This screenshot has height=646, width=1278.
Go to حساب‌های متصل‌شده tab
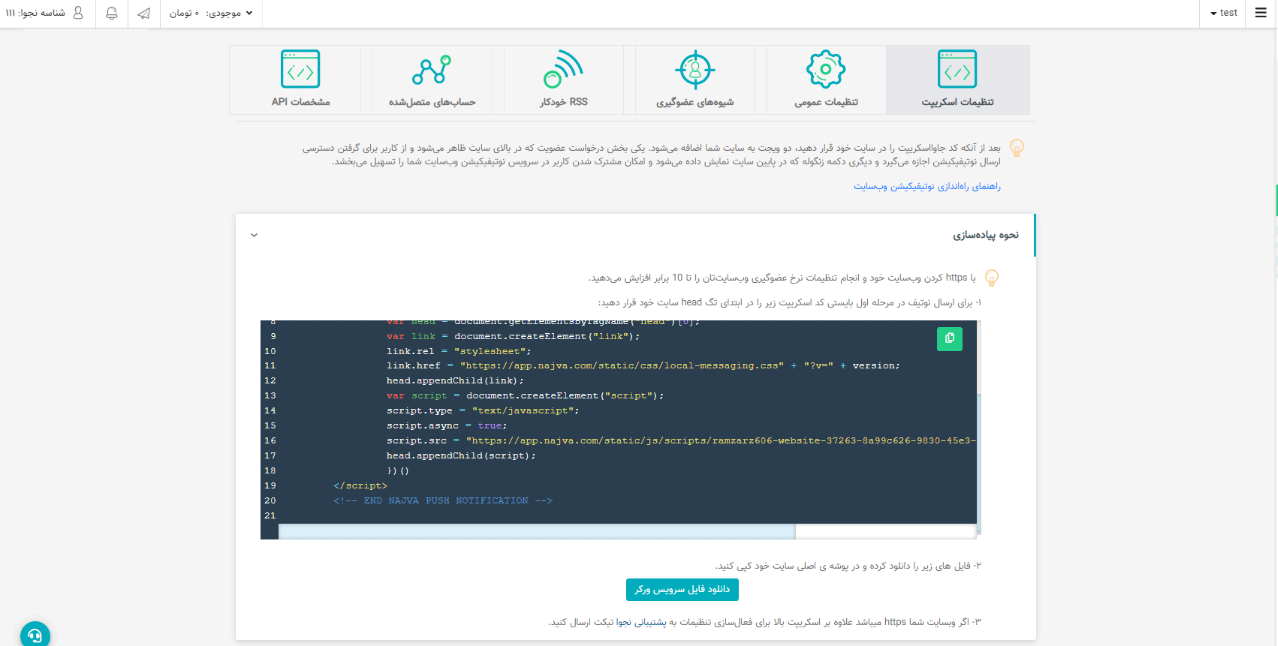tap(432, 80)
